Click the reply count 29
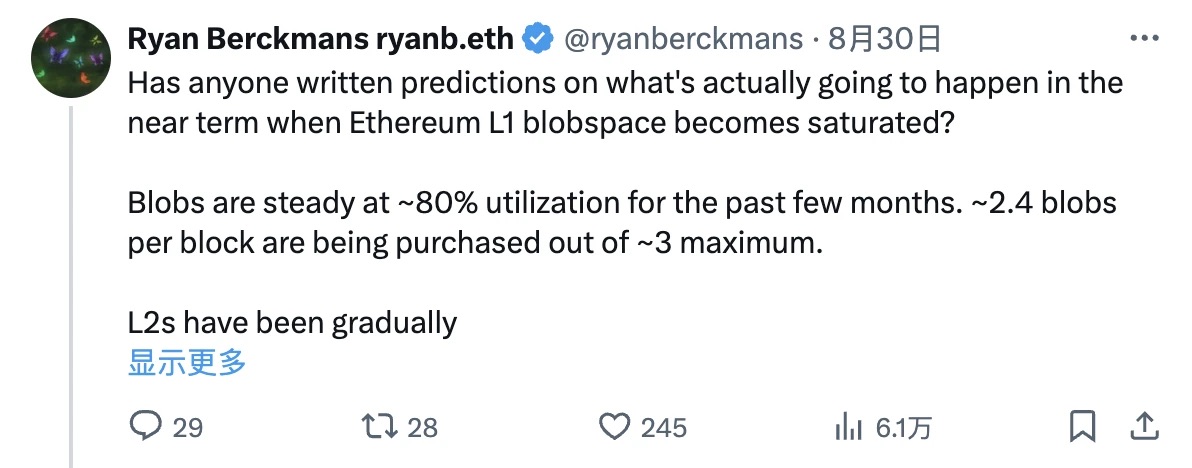This screenshot has height=468, width=1192. (x=188, y=428)
